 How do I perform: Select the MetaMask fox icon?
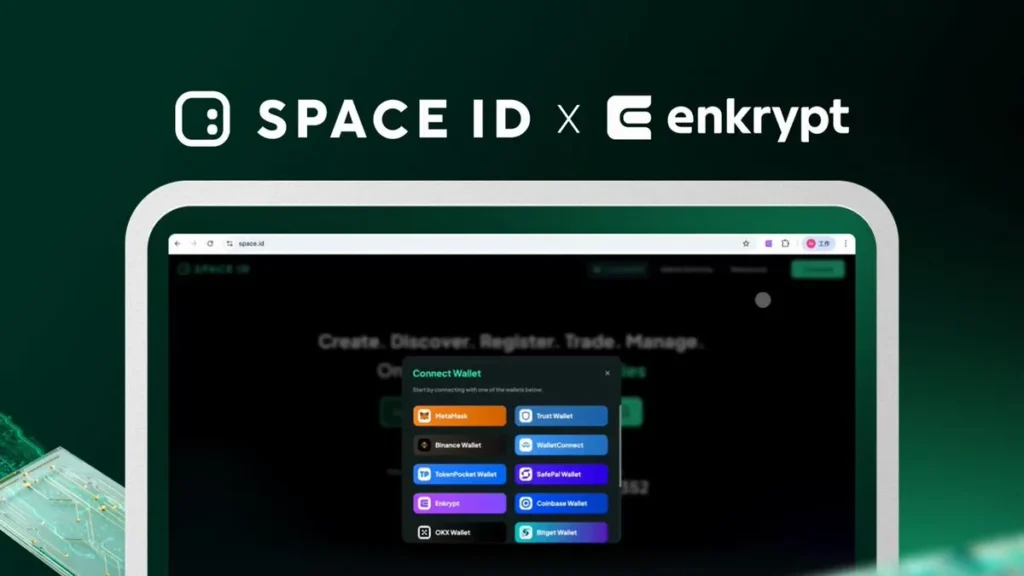[424, 416]
